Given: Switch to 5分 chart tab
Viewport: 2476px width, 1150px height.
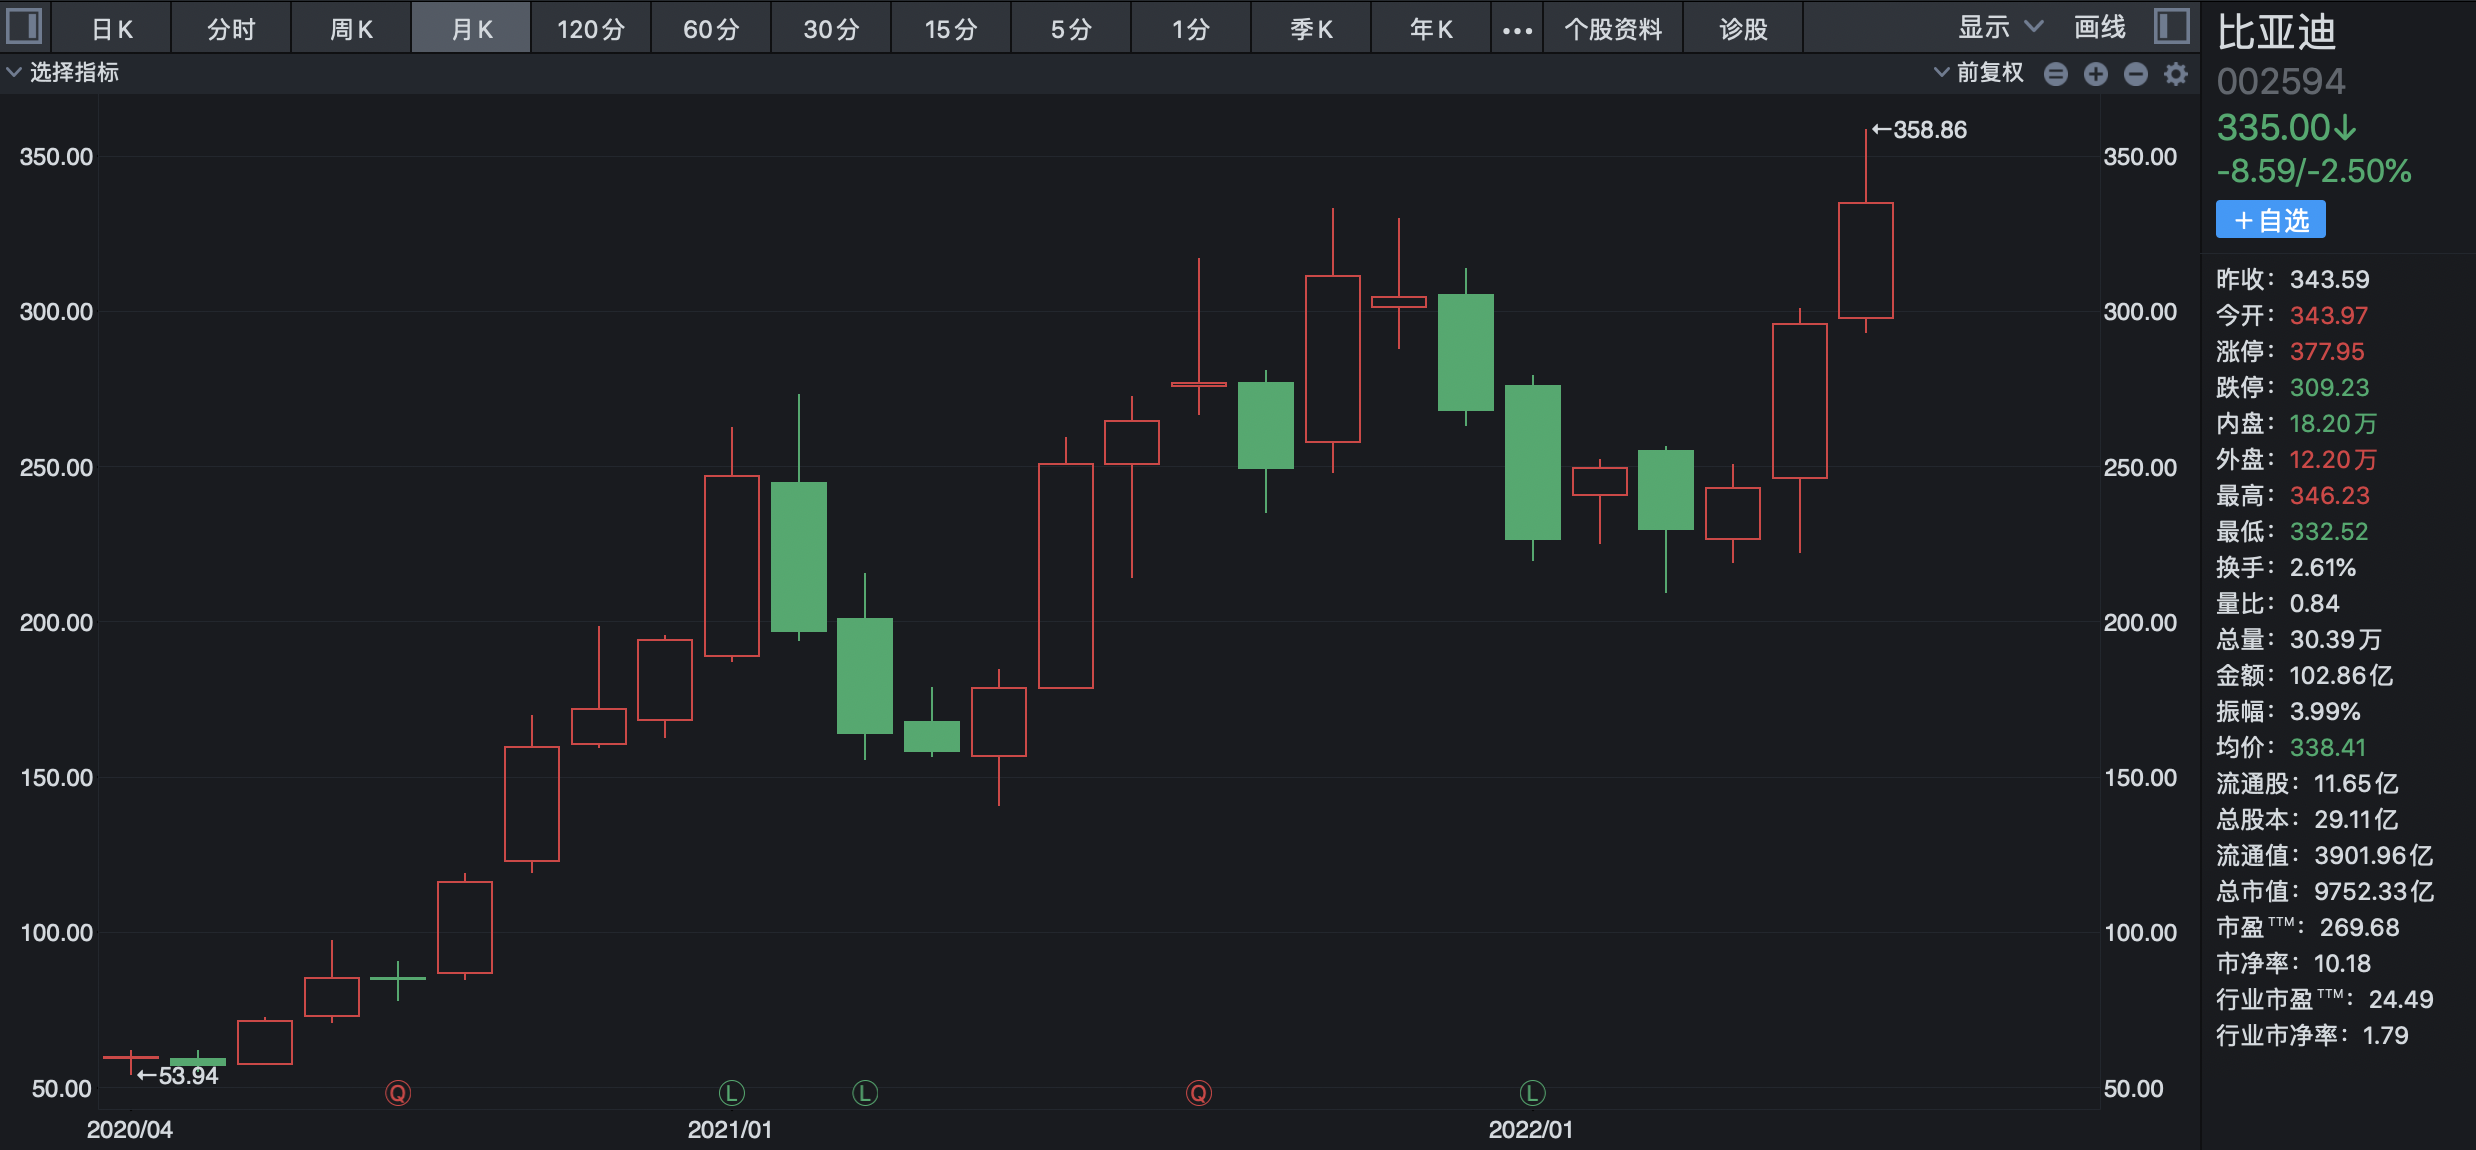Looking at the screenshot, I should pyautogui.click(x=1071, y=29).
